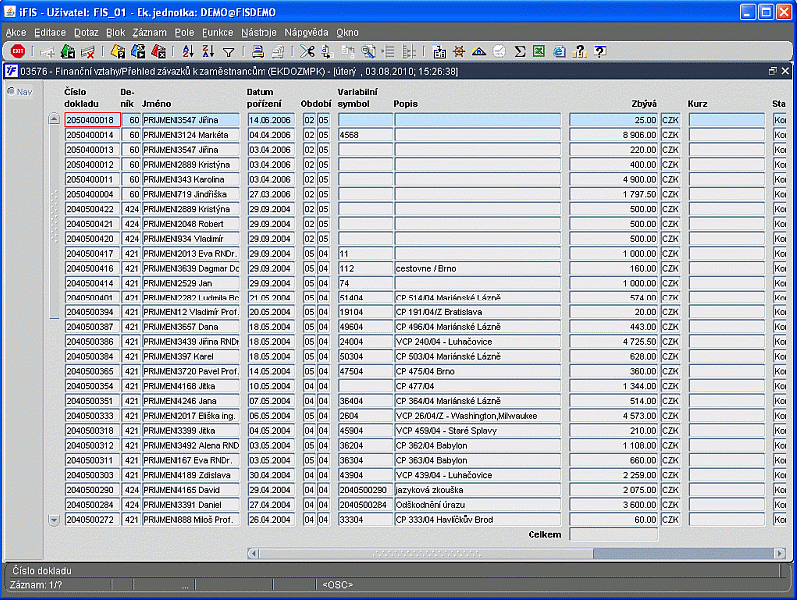Viewport: 797px width, 600px height.
Task: Click variabilní symbol 4558 field
Action: click(x=365, y=135)
